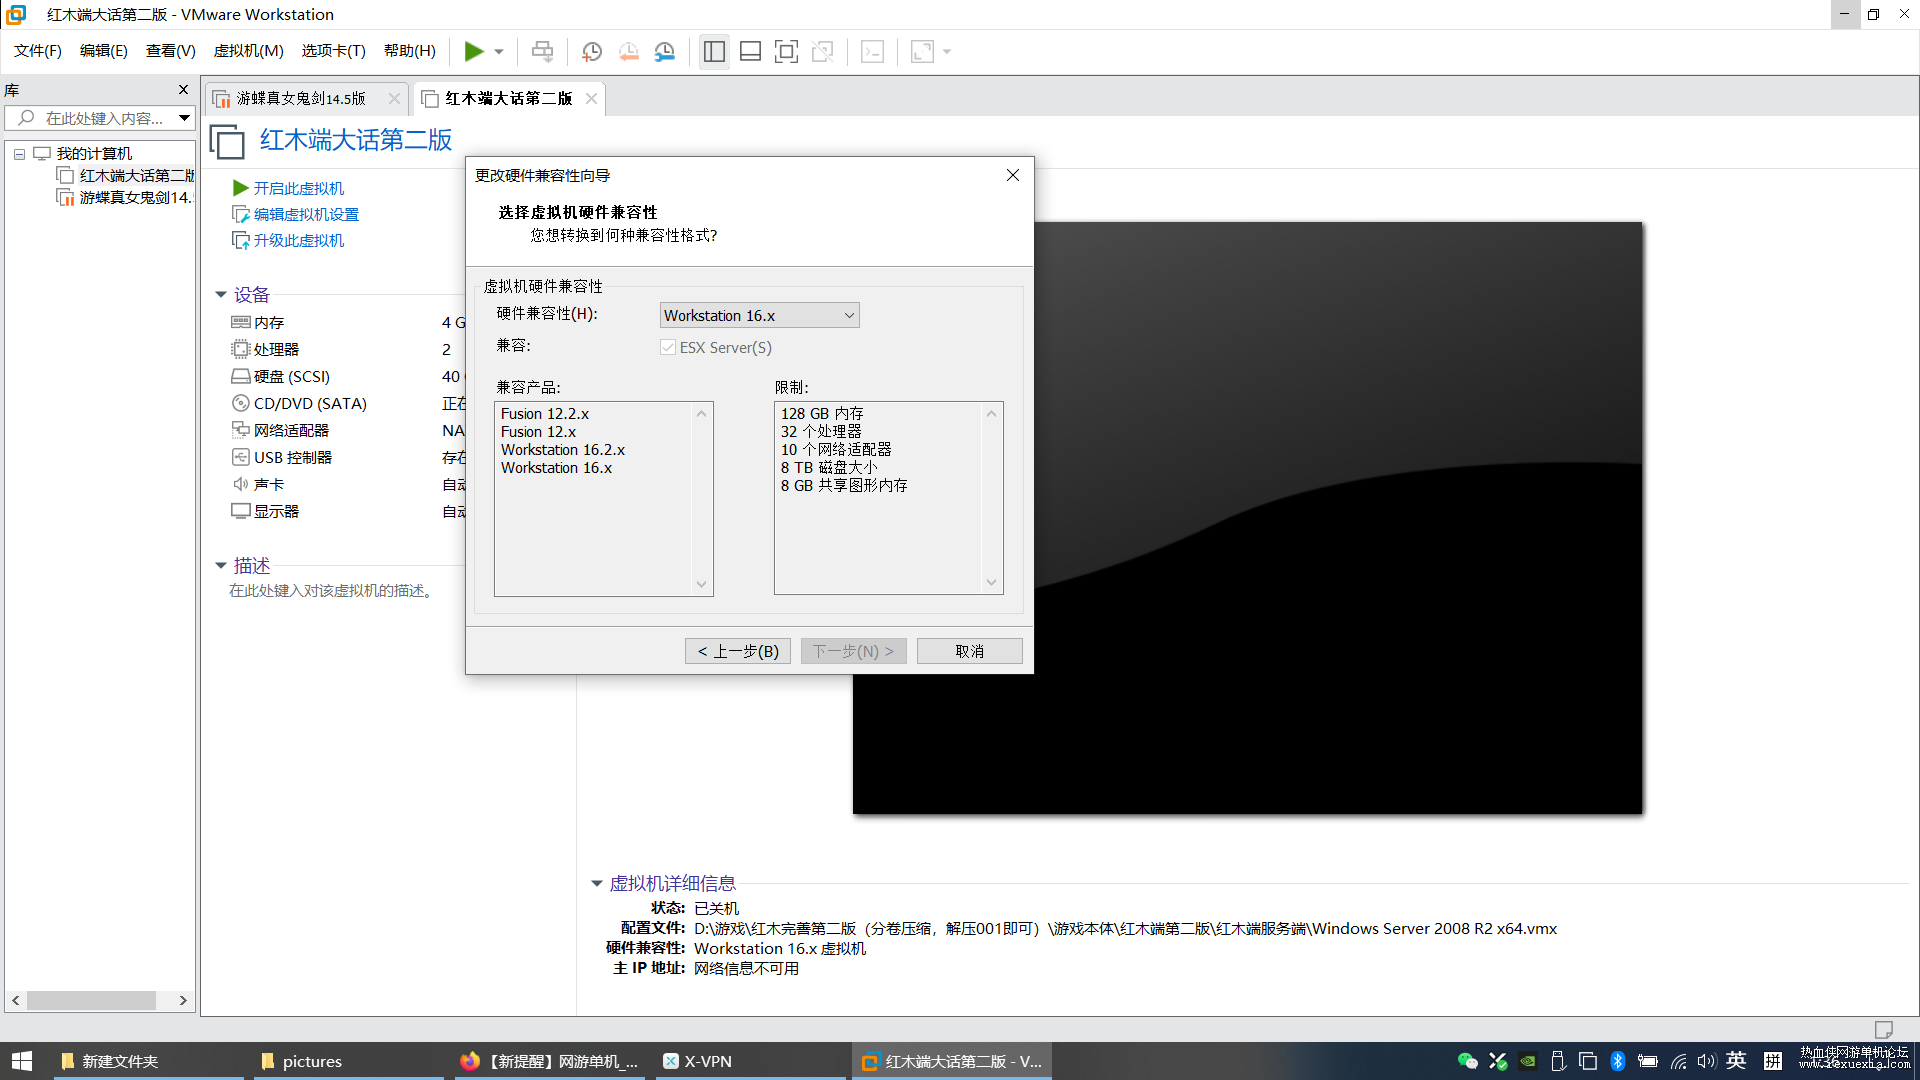1920x1080 pixels.
Task: Open the snapshot manager wrench-clock icon
Action: click(x=665, y=51)
